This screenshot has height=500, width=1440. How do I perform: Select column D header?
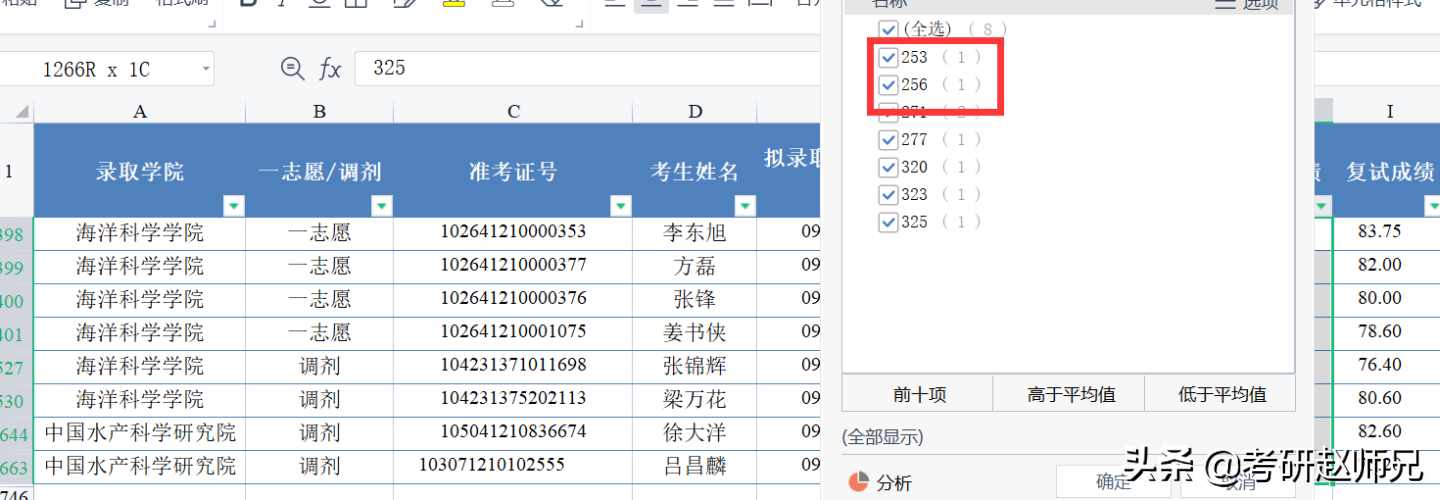(x=695, y=111)
